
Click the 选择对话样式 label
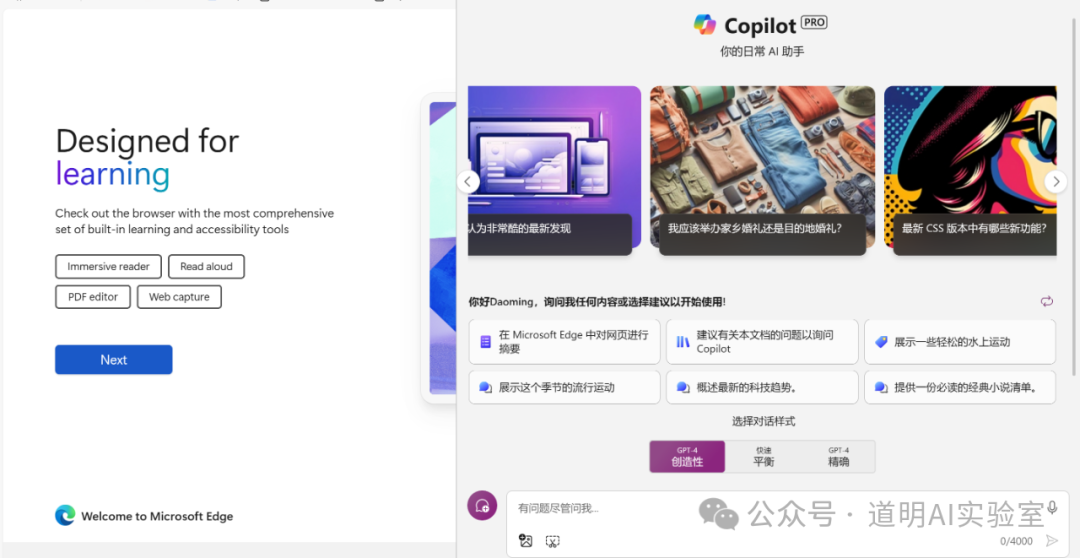pyautogui.click(x=763, y=421)
